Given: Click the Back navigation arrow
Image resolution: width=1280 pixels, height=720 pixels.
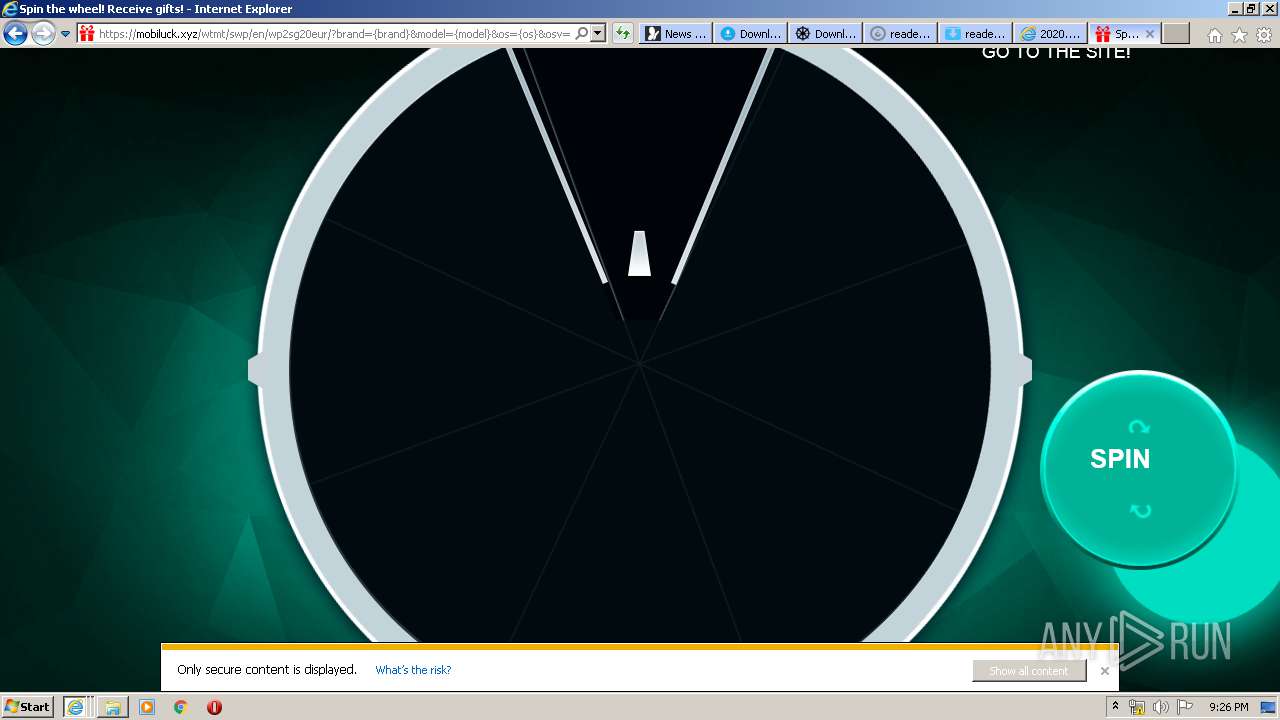Looking at the screenshot, I should 15,33.
